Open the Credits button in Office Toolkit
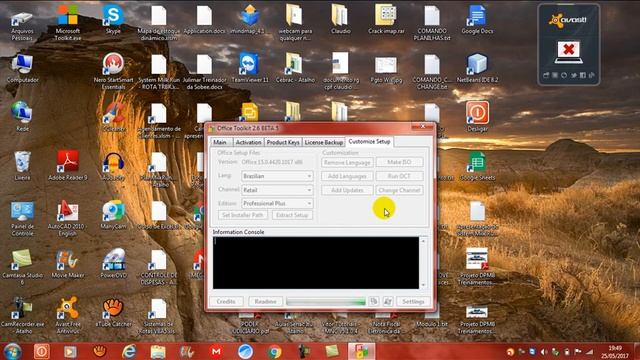The image size is (640, 360). [x=226, y=302]
